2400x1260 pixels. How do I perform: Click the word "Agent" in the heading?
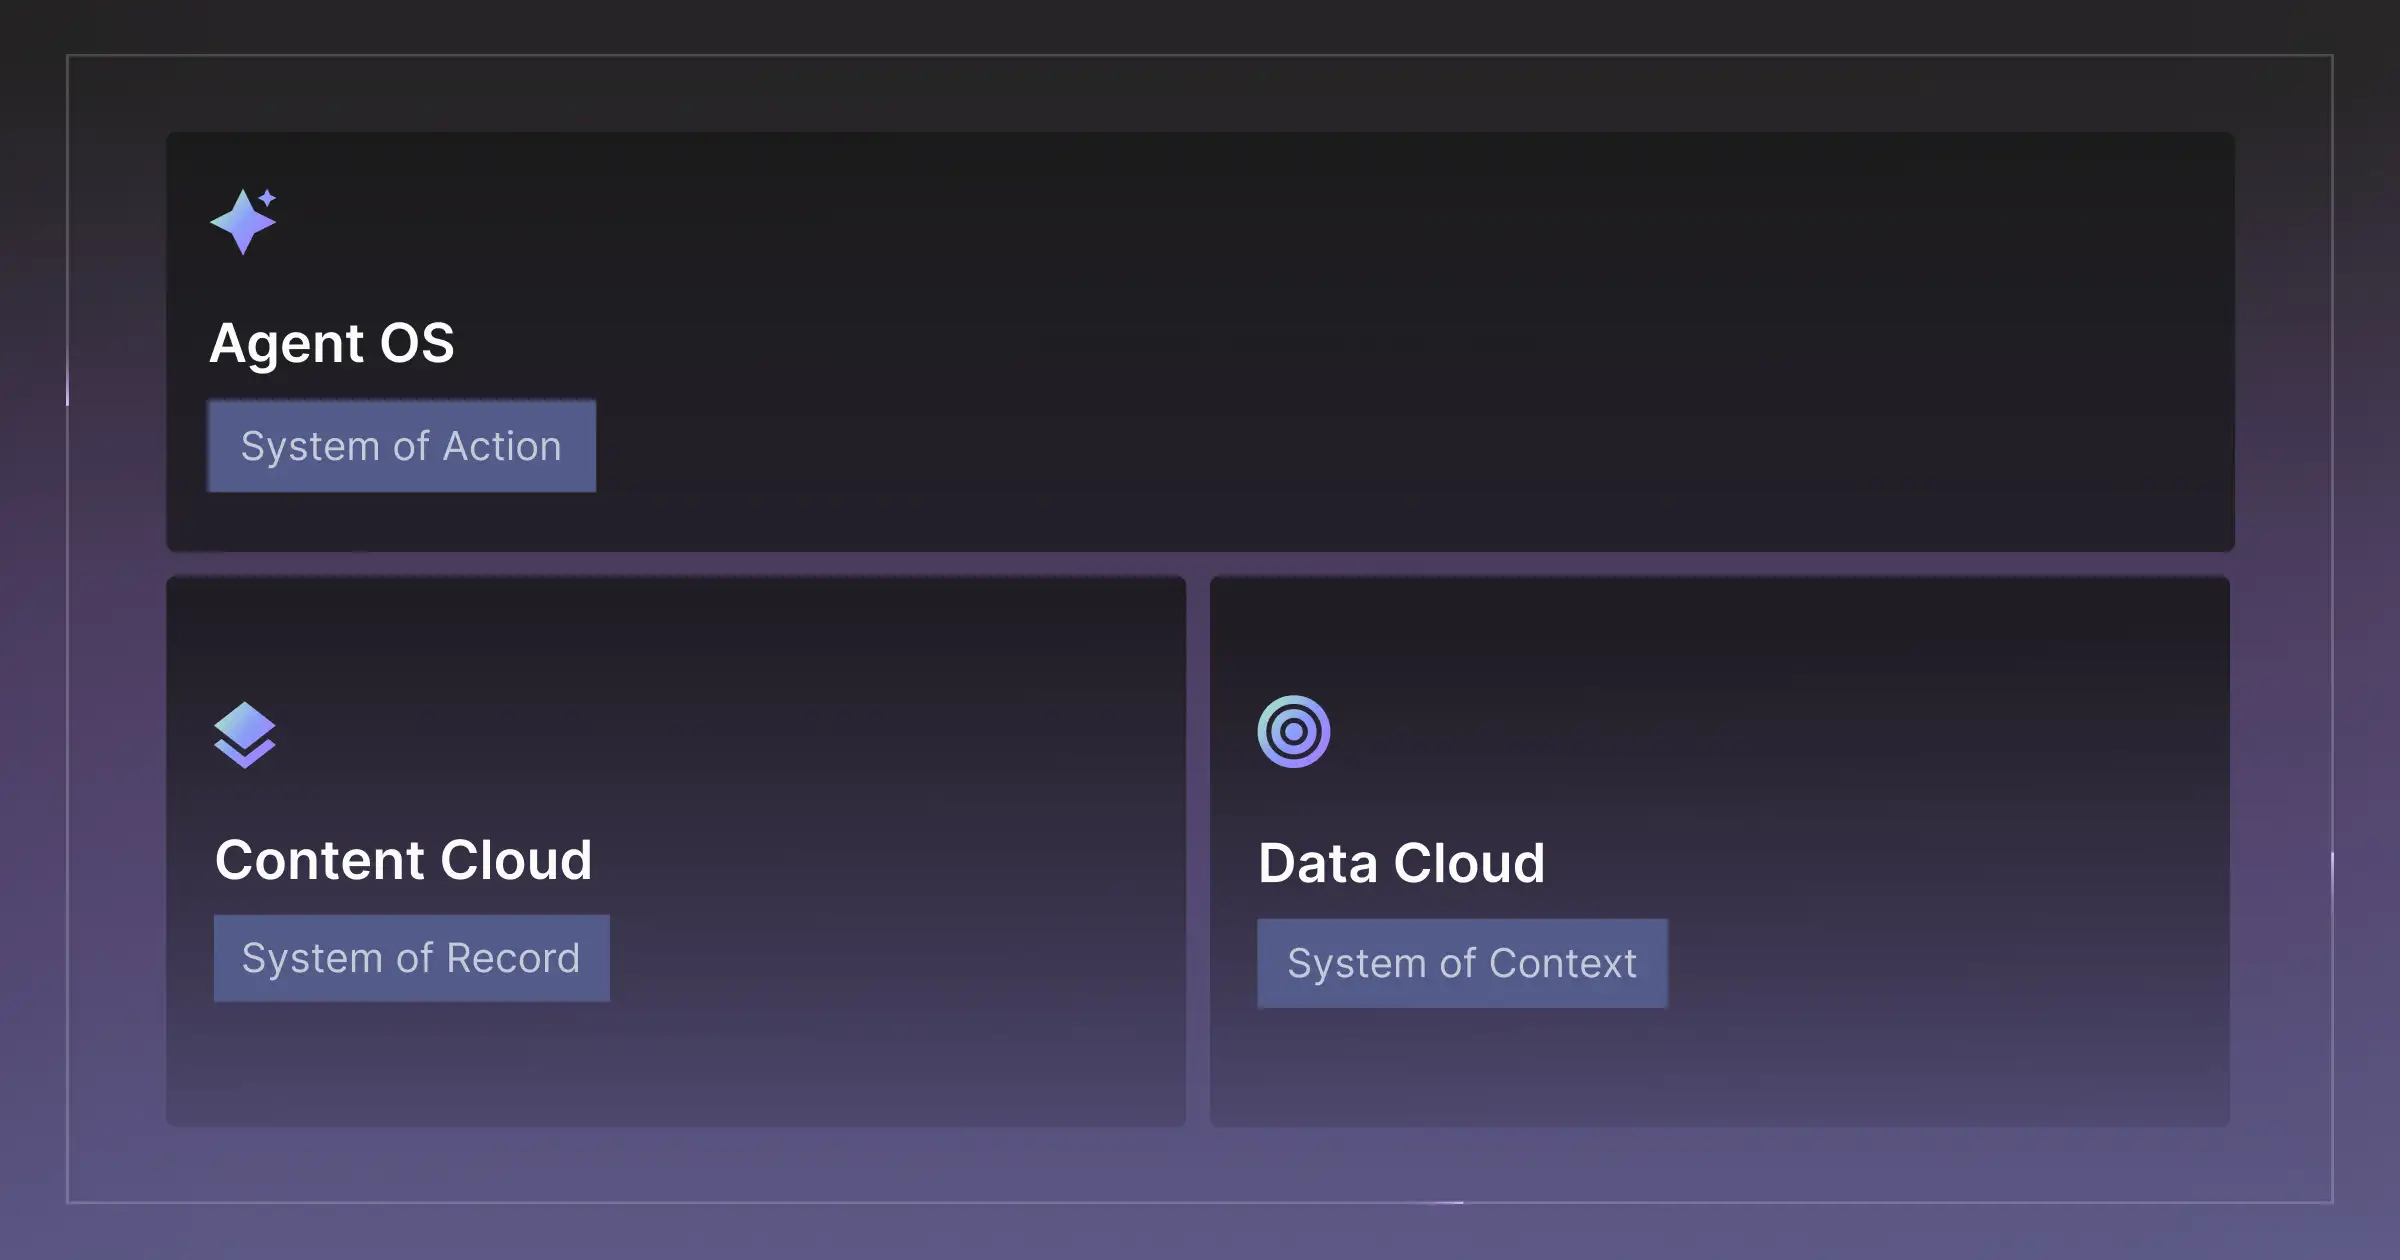point(286,345)
